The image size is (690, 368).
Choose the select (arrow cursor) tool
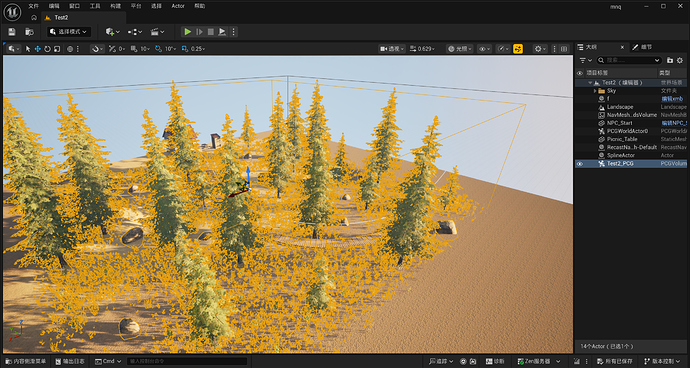tap(28, 49)
